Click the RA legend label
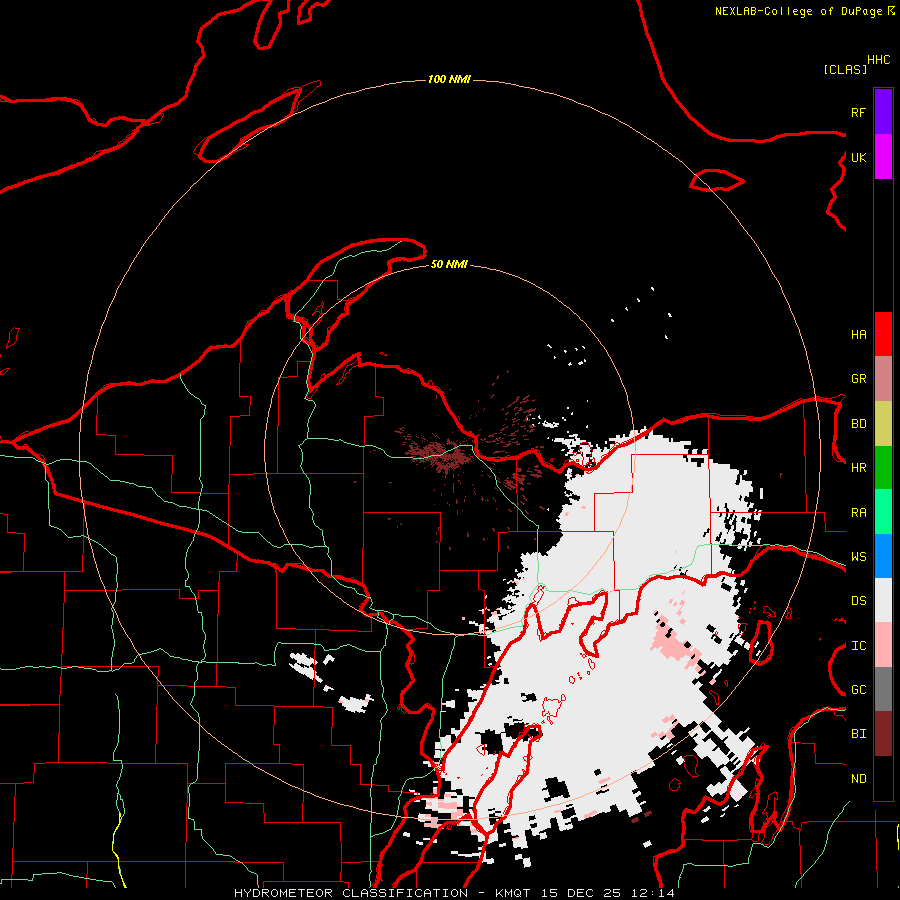 [x=858, y=513]
